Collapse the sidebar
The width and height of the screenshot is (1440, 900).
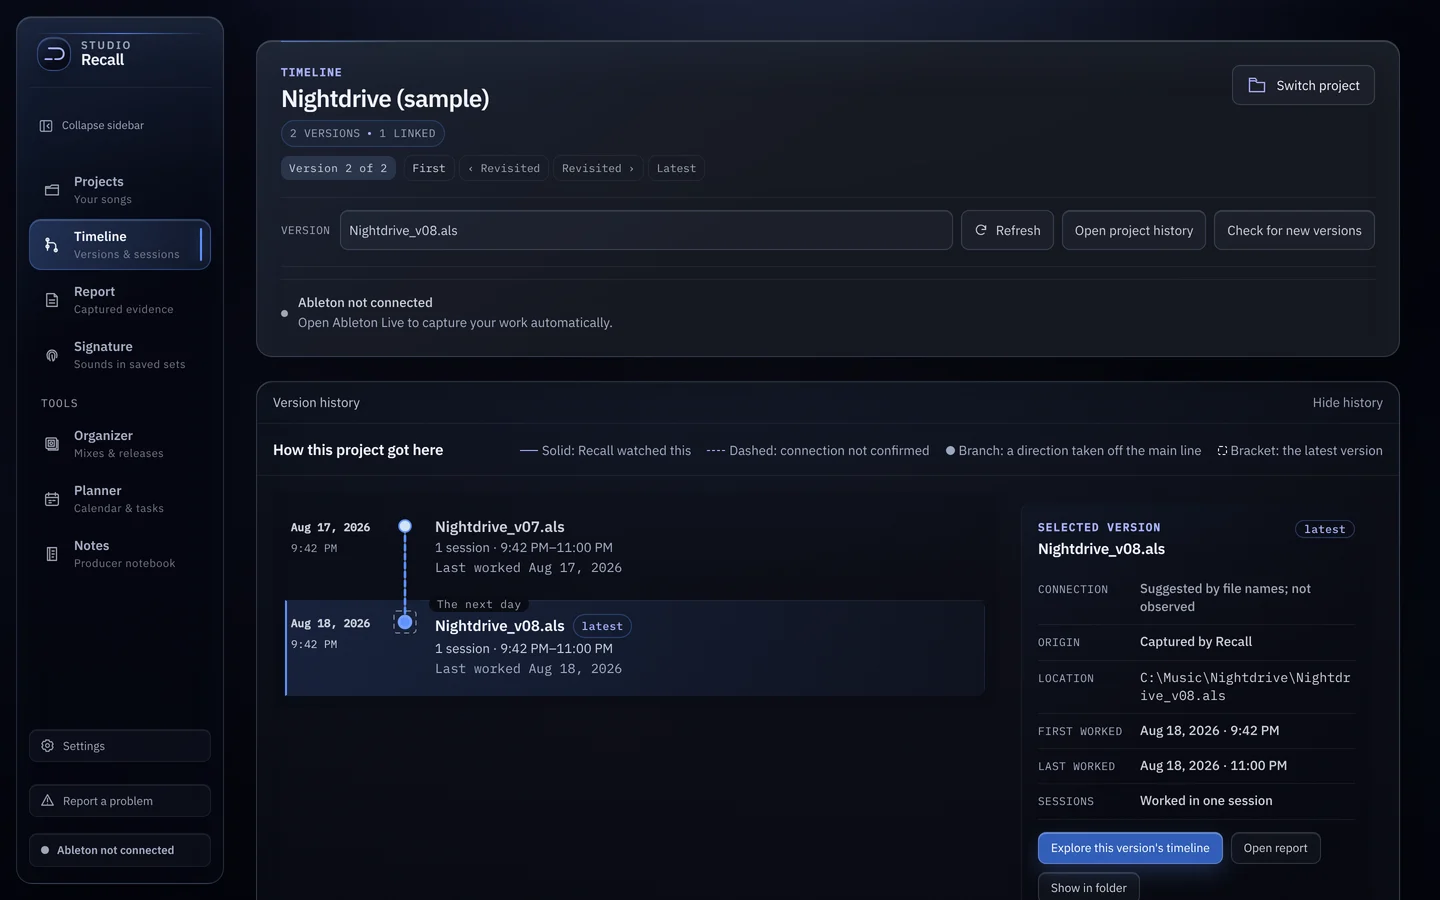tap(120, 126)
